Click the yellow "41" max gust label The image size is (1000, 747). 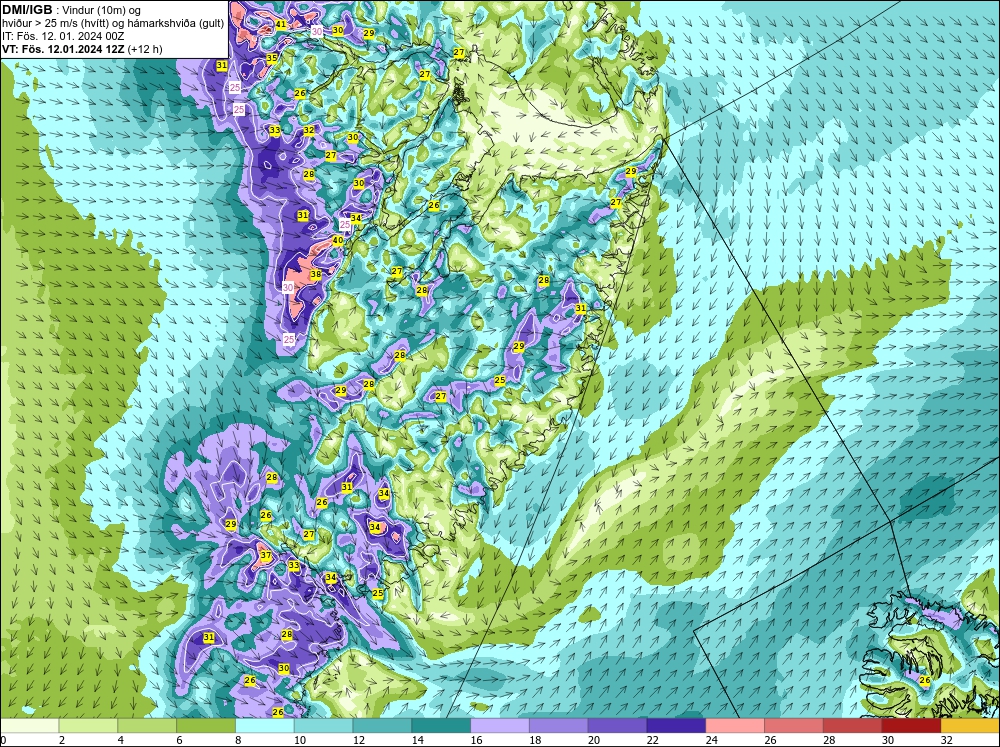281,24
